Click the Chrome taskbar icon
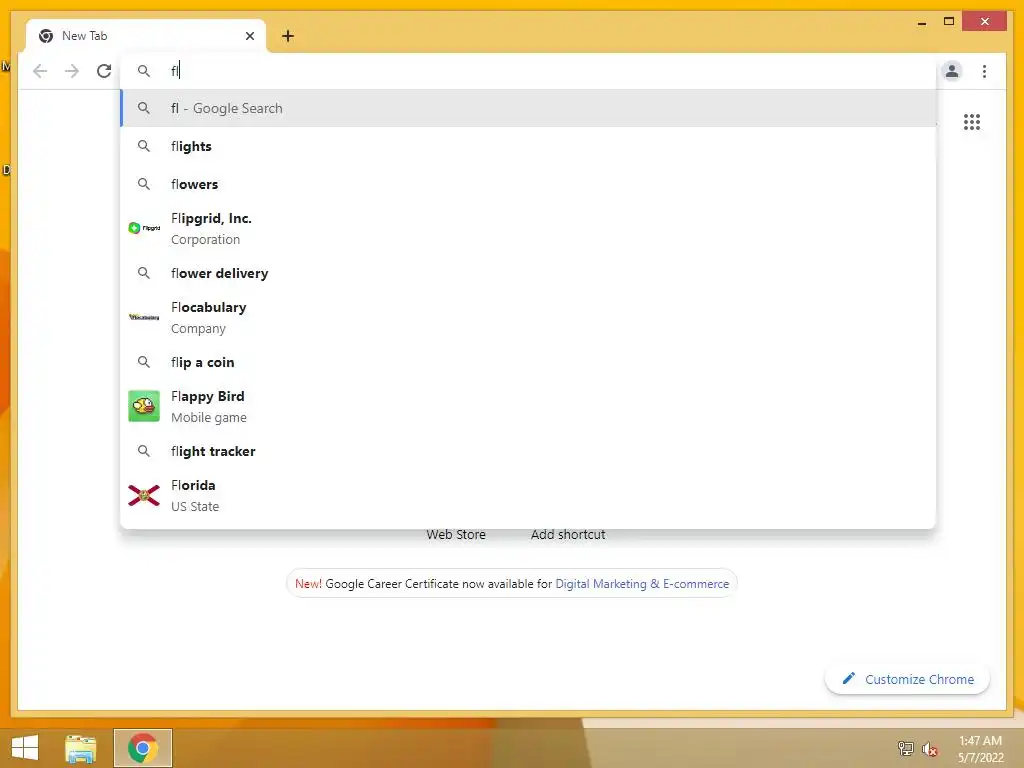This screenshot has width=1024, height=768. [143, 748]
